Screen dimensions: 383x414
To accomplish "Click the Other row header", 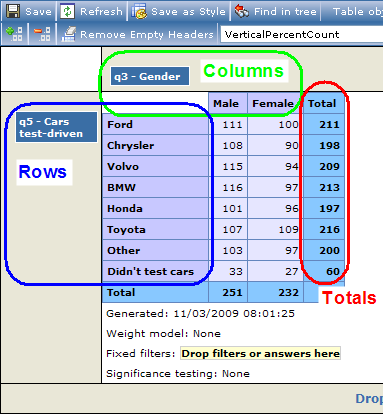I will click(155, 250).
